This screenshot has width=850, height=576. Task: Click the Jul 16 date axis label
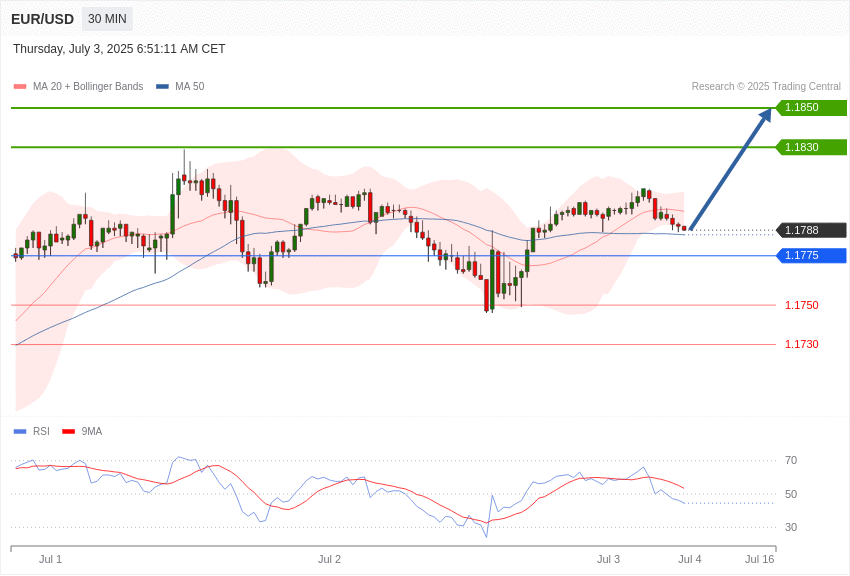(759, 559)
